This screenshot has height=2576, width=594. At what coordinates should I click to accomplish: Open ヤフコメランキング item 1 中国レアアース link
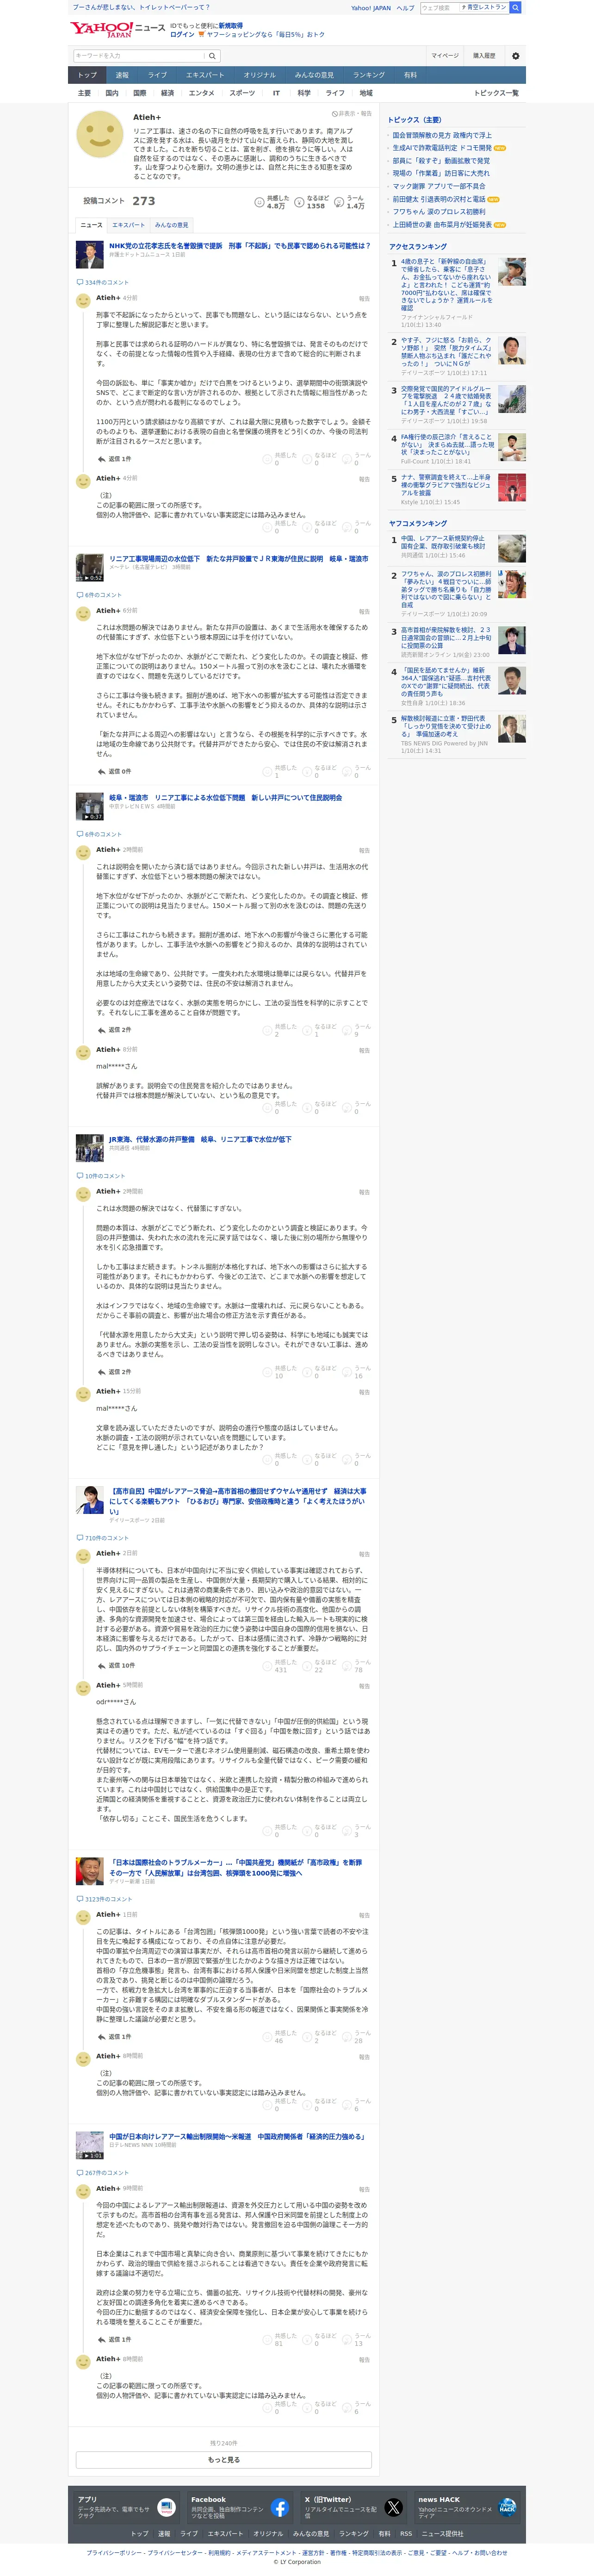pos(443,542)
